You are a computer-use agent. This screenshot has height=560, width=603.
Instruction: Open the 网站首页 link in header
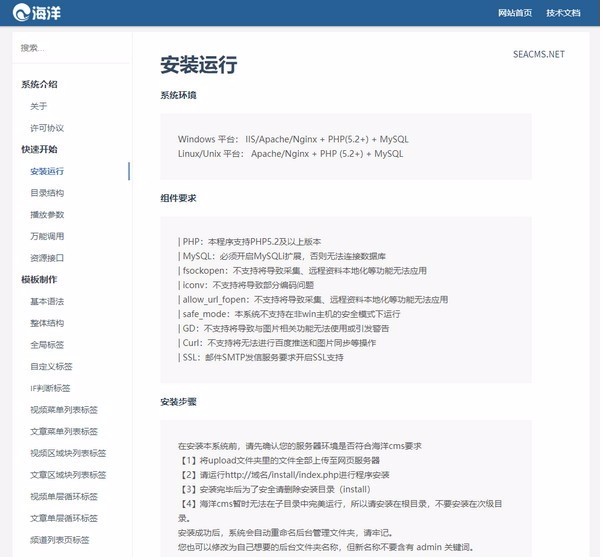coord(517,13)
